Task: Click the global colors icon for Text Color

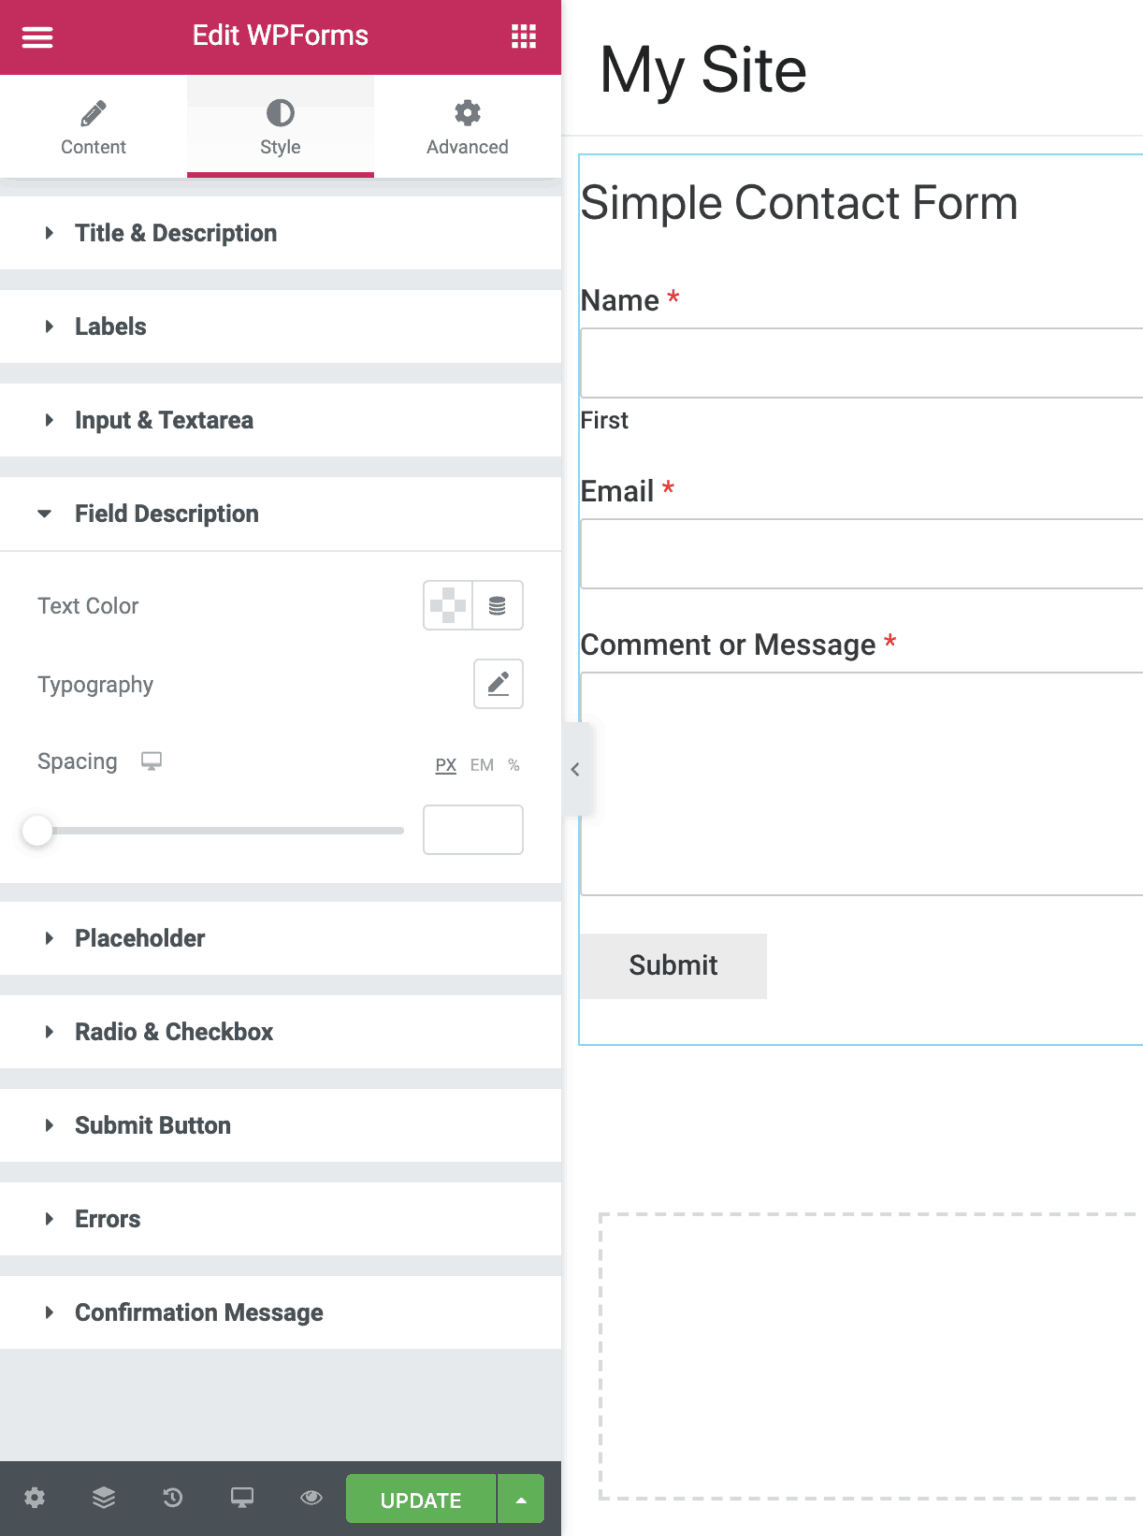Action: [498, 605]
